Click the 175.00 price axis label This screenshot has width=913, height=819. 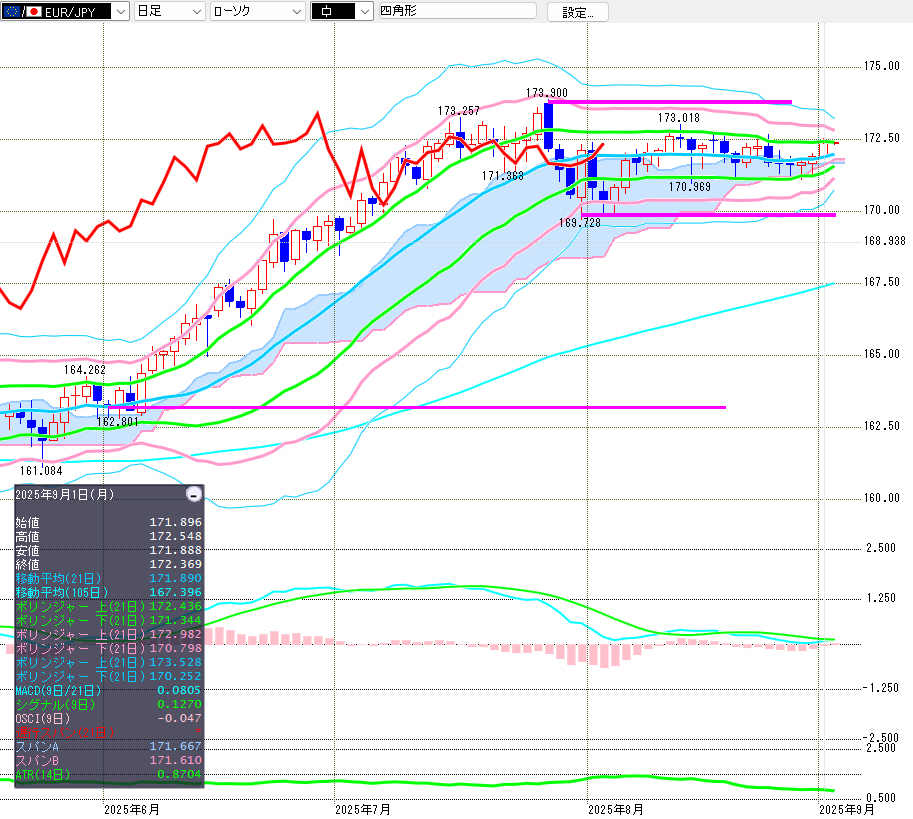pyautogui.click(x=882, y=66)
